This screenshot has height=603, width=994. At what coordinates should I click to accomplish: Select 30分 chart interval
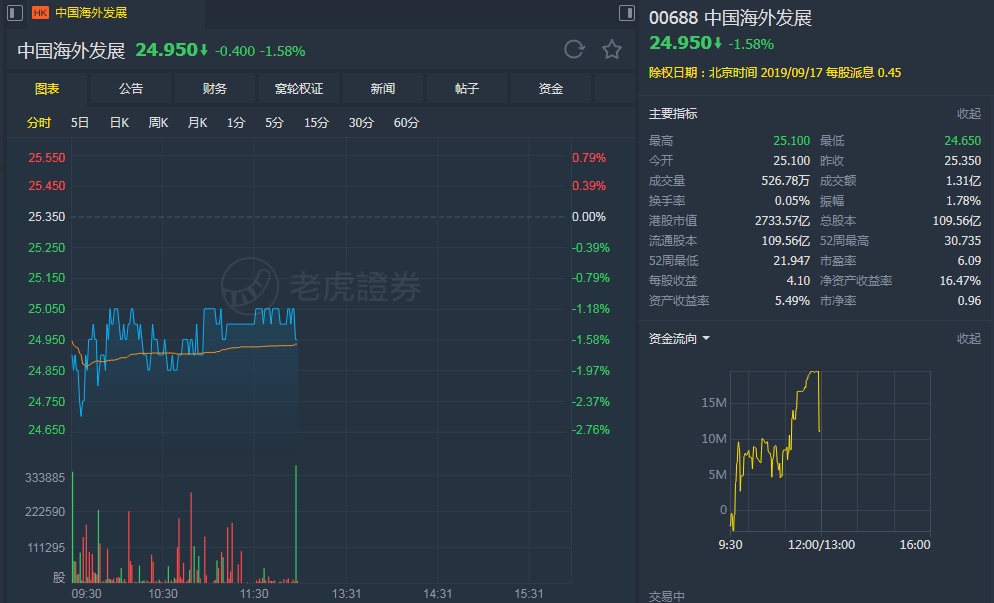click(x=361, y=122)
